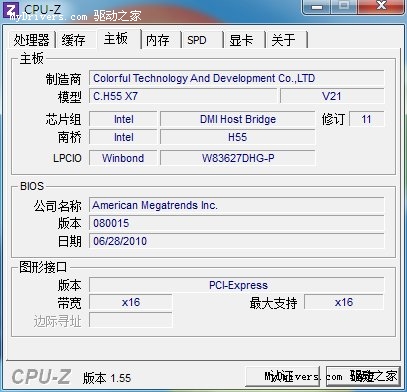Viewport: 407px width, 392px height.
Task: Click the chipset revision value 11
Action: coord(366,119)
